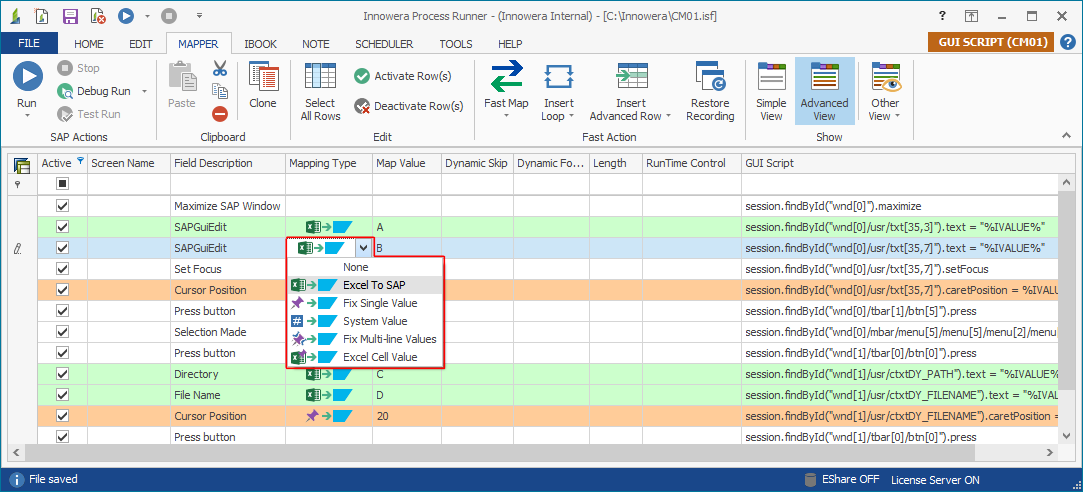Click the Insert Loop icon
Image resolution: width=1083 pixels, height=492 pixels.
559,76
